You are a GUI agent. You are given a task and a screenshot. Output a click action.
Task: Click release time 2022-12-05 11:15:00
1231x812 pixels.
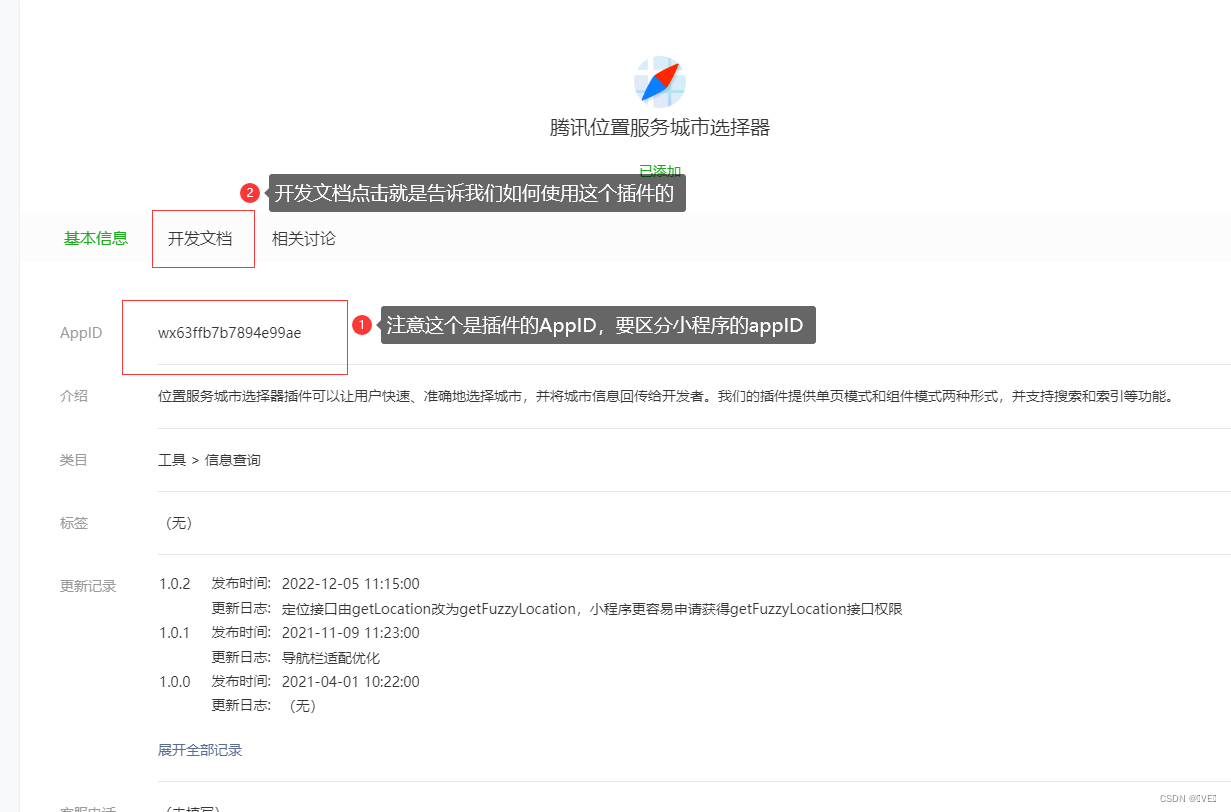351,584
